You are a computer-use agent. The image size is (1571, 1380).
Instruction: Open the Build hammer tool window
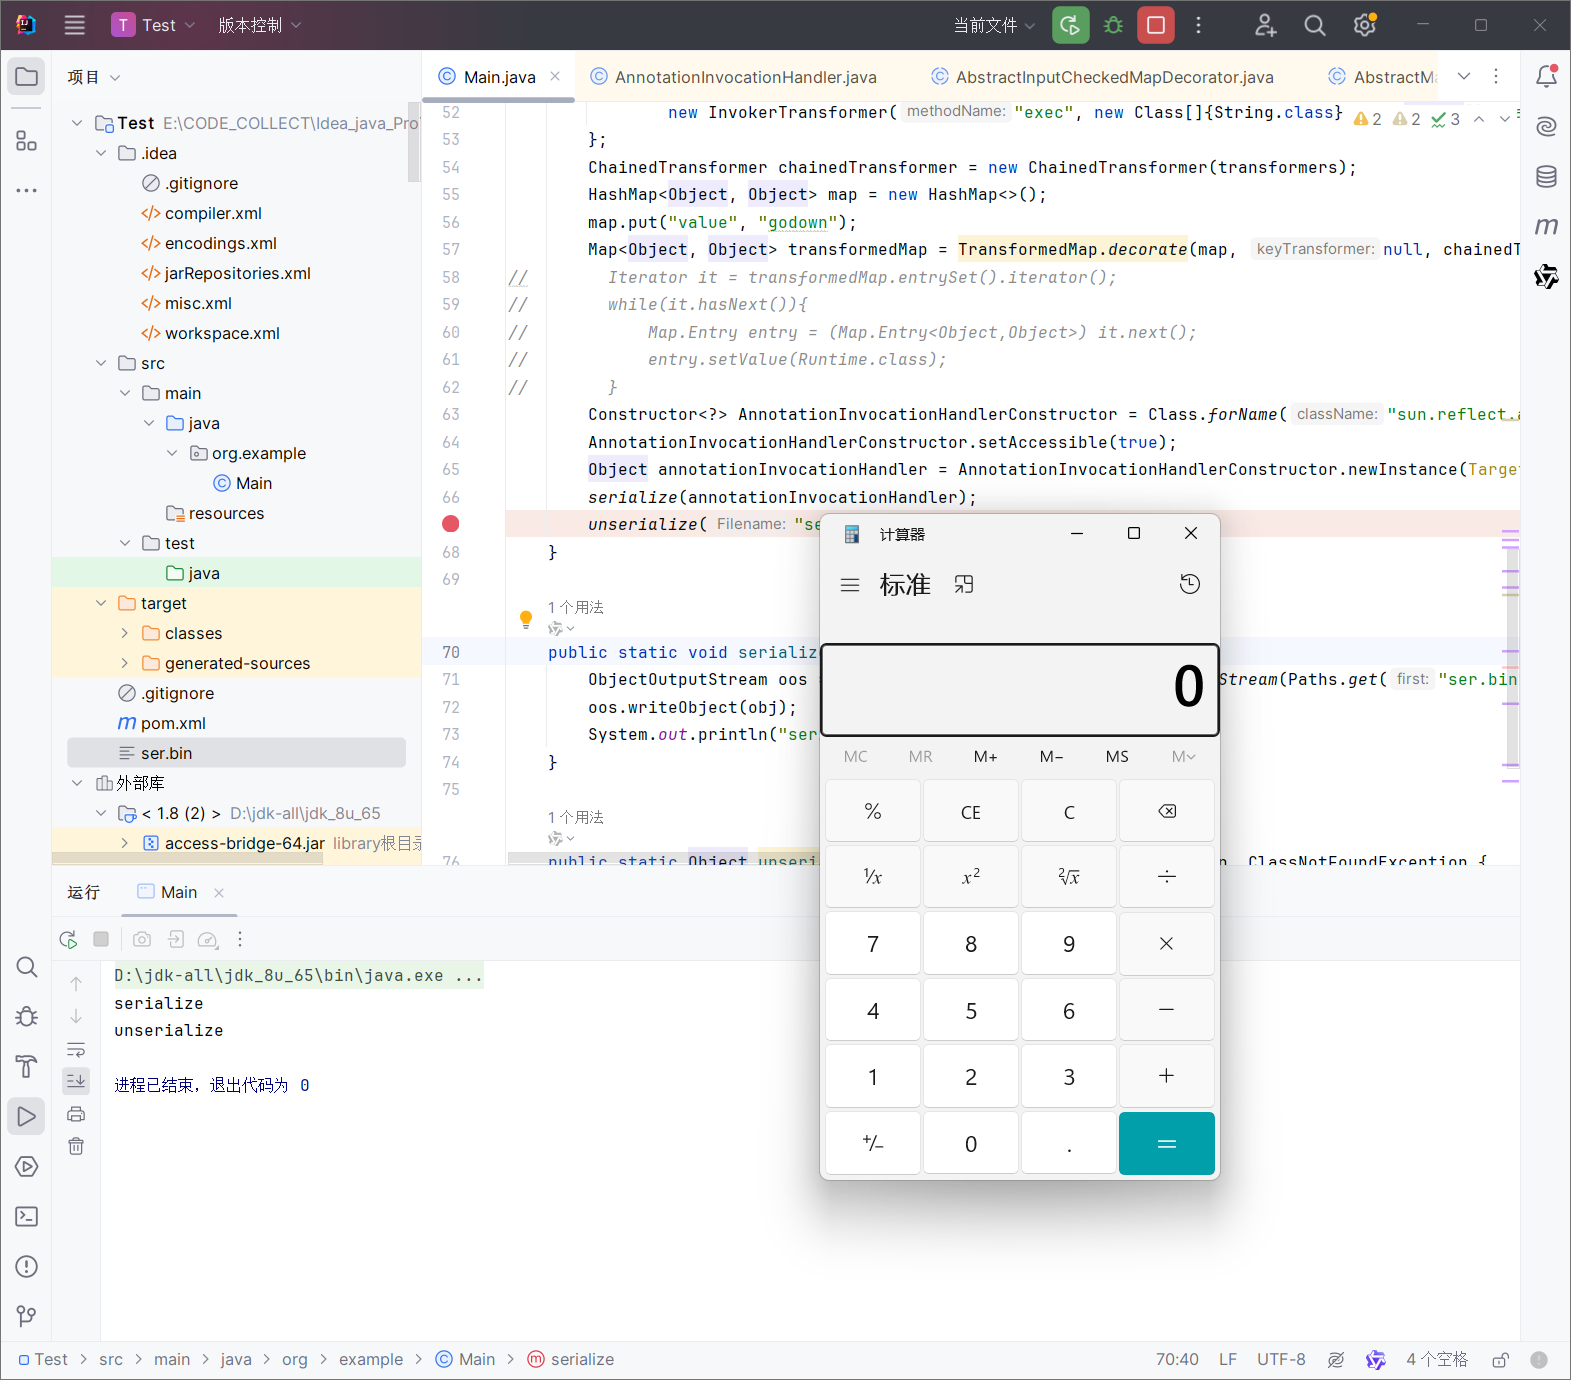pos(27,1066)
